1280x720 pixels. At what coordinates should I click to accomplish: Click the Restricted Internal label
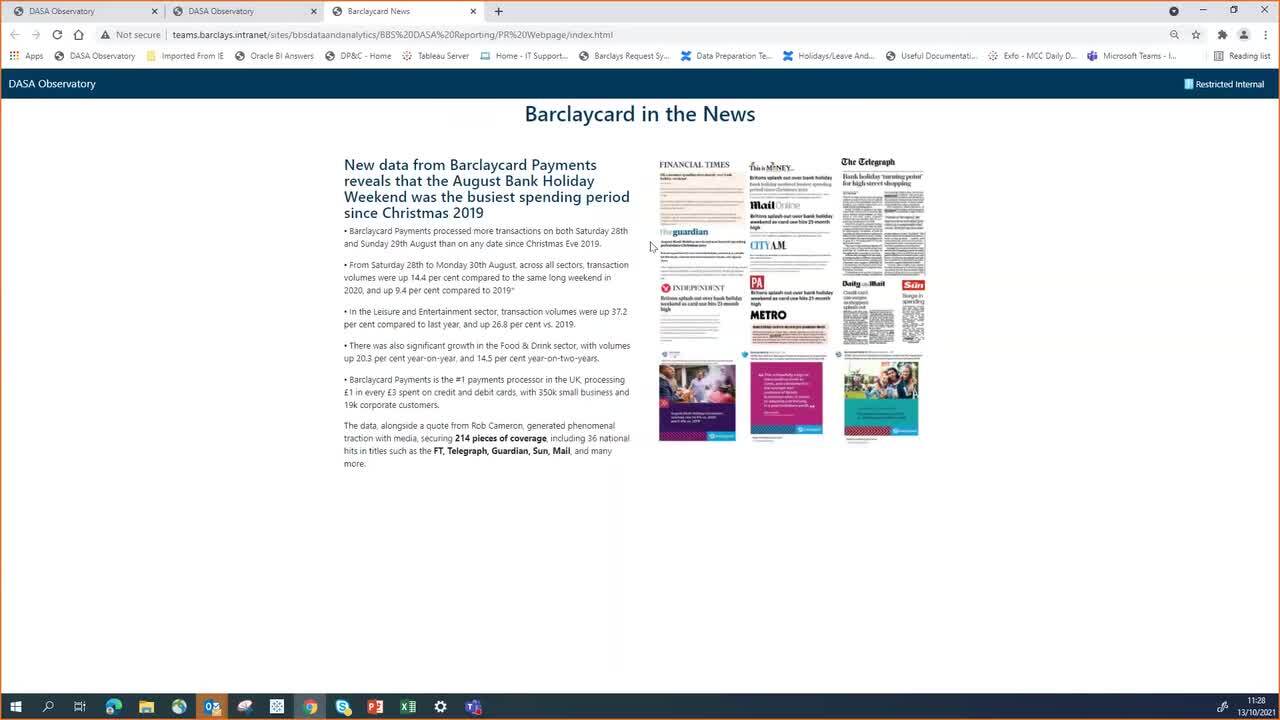[1224, 84]
